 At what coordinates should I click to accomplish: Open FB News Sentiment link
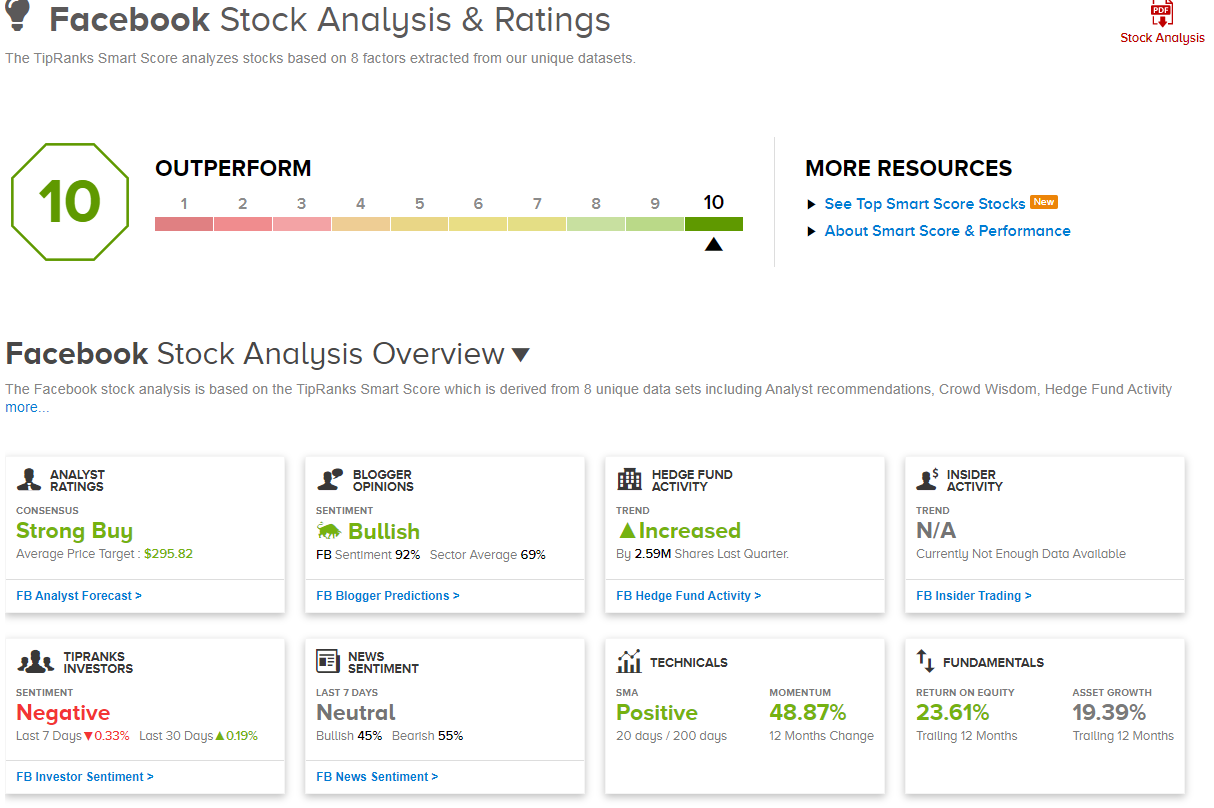click(377, 777)
